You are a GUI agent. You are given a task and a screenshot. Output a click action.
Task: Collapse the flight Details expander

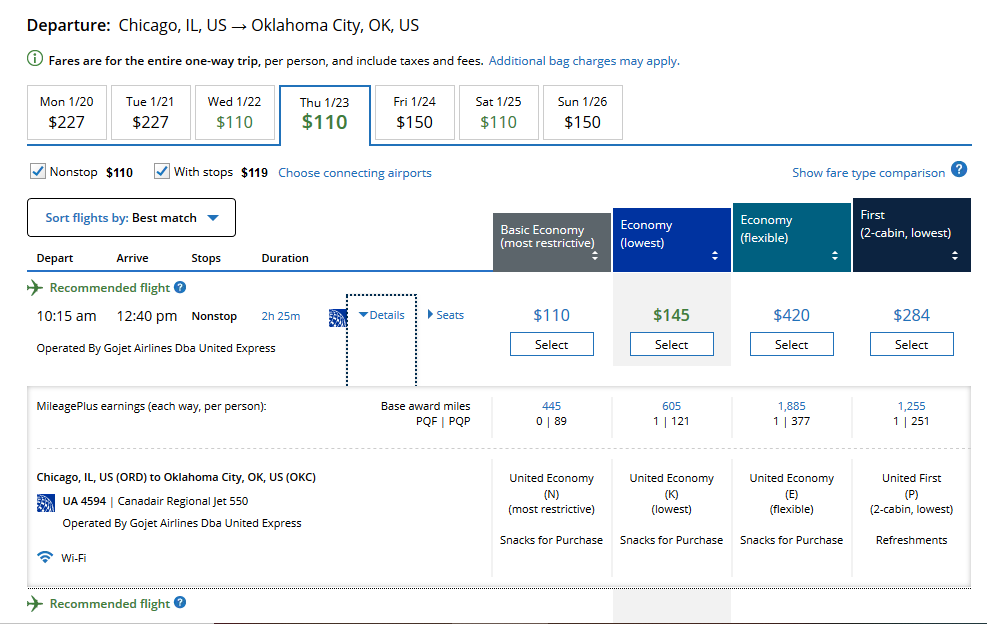pyautogui.click(x=381, y=315)
